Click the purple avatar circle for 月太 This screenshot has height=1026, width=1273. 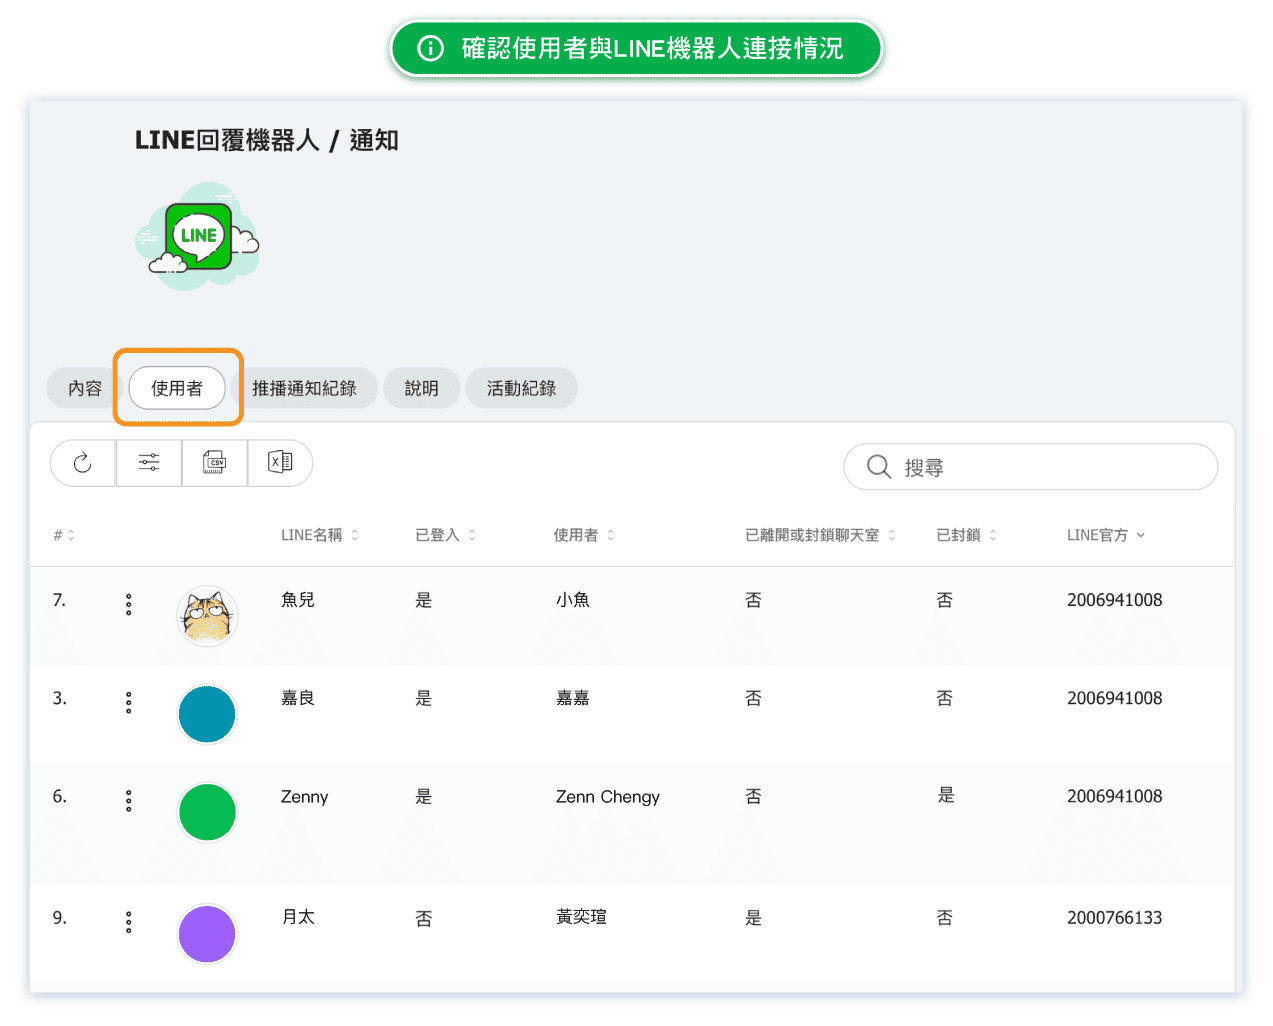pos(207,934)
